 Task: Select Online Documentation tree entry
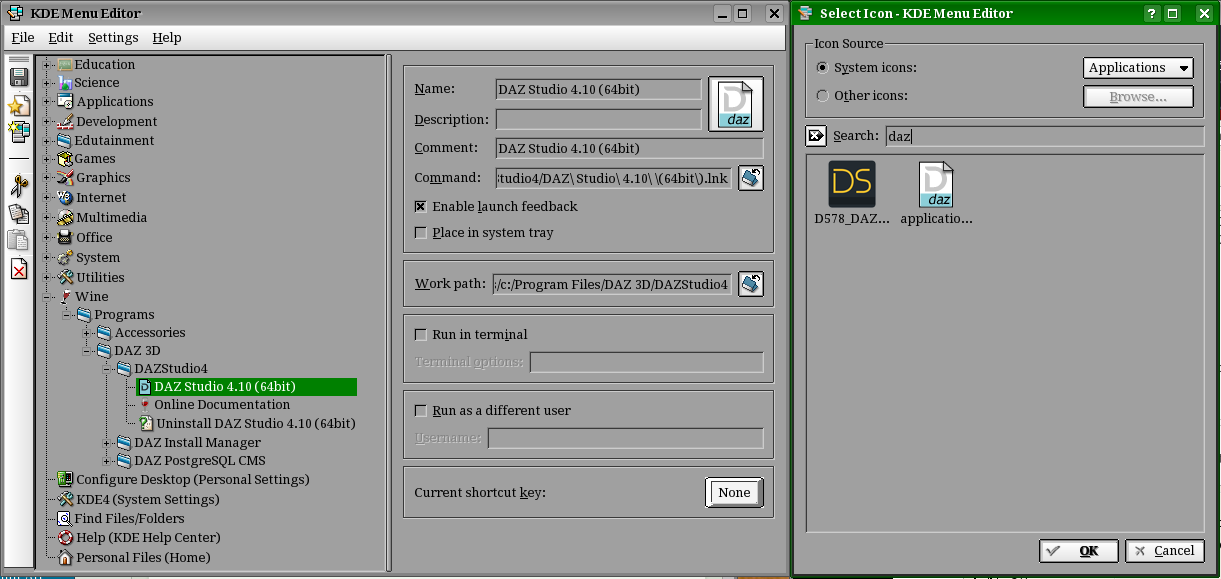[x=222, y=405]
